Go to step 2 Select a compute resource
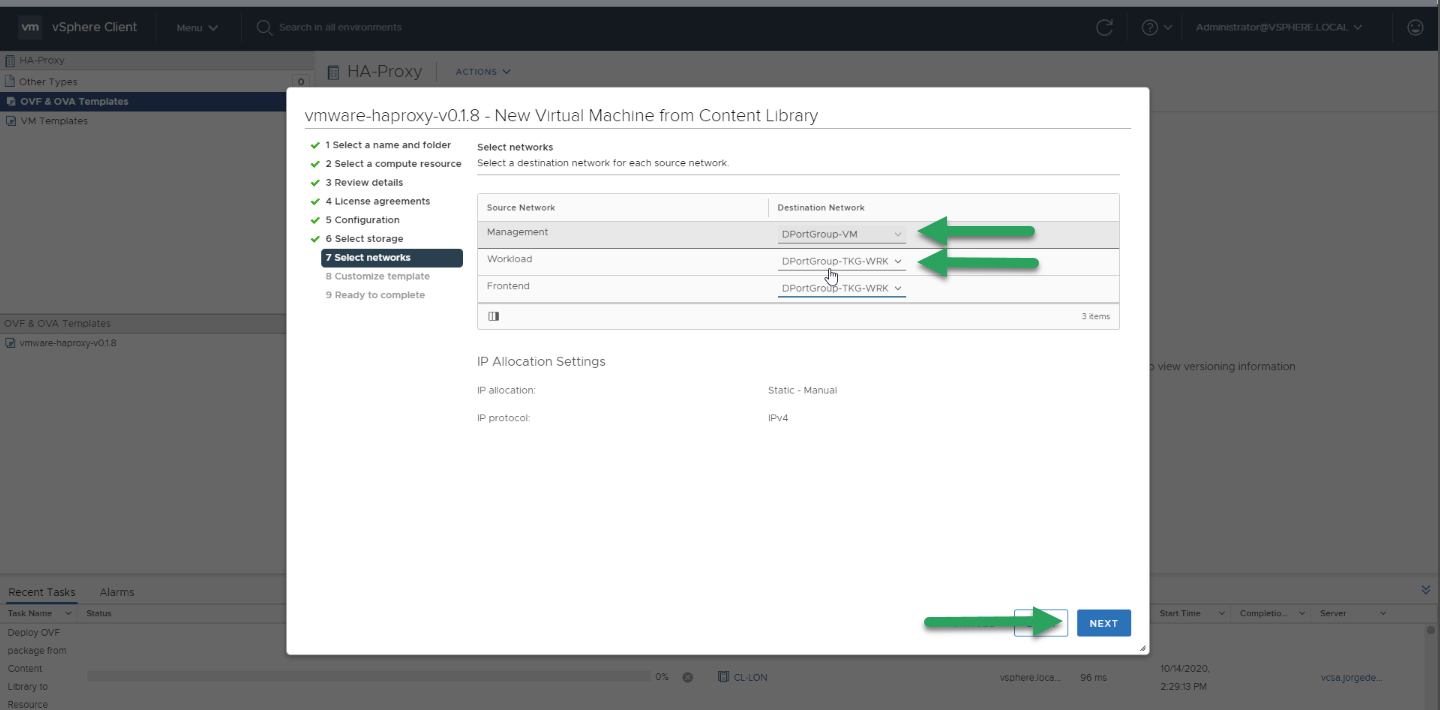The height and width of the screenshot is (710, 1440). tap(393, 164)
